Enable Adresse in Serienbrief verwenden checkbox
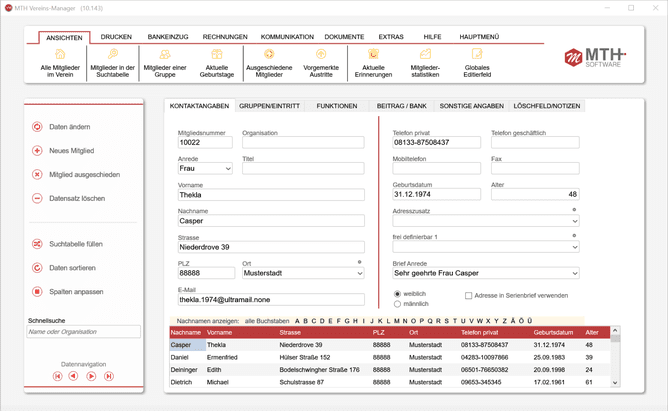Image resolution: width=668 pixels, height=411 pixels. click(x=469, y=296)
